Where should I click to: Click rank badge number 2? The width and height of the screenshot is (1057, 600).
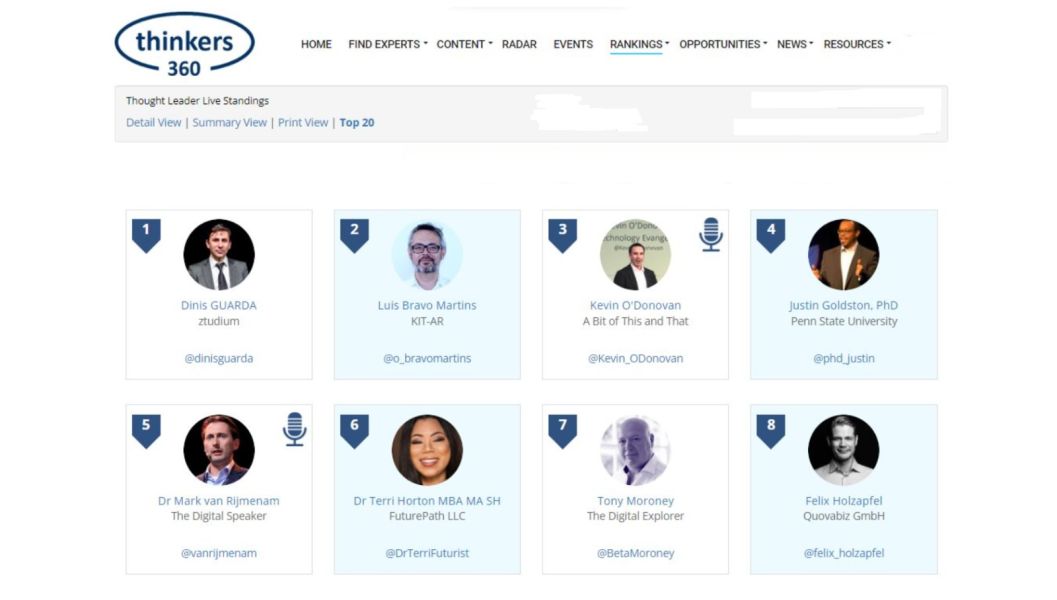pos(355,236)
